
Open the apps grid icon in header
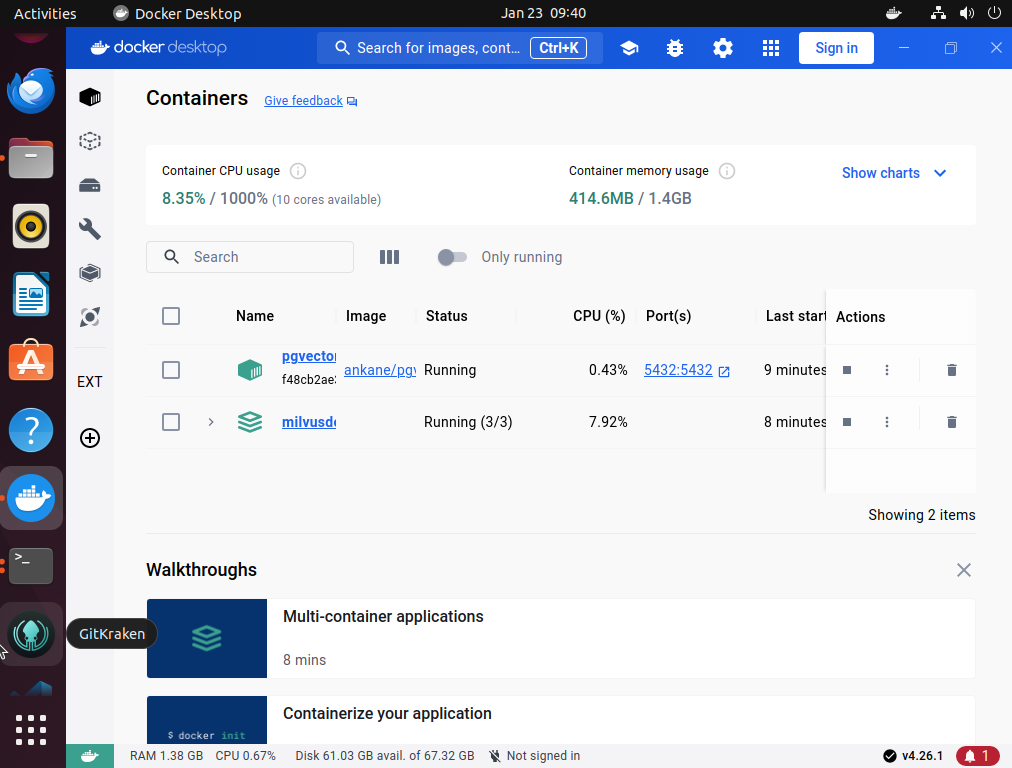click(771, 48)
